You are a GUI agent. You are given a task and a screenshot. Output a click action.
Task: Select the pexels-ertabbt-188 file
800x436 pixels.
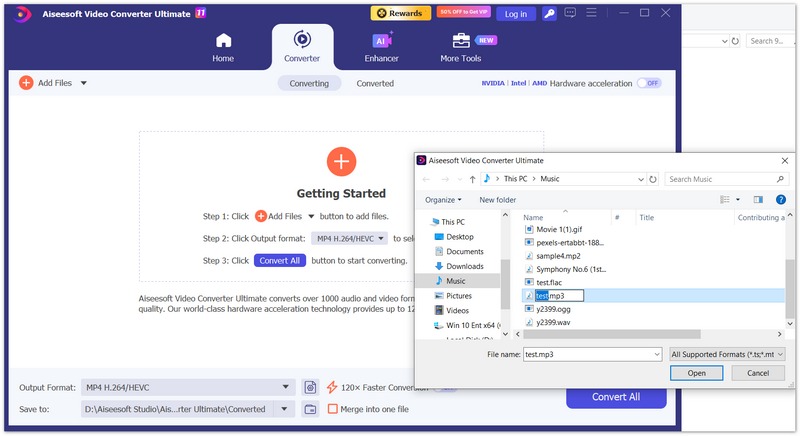[x=564, y=243]
